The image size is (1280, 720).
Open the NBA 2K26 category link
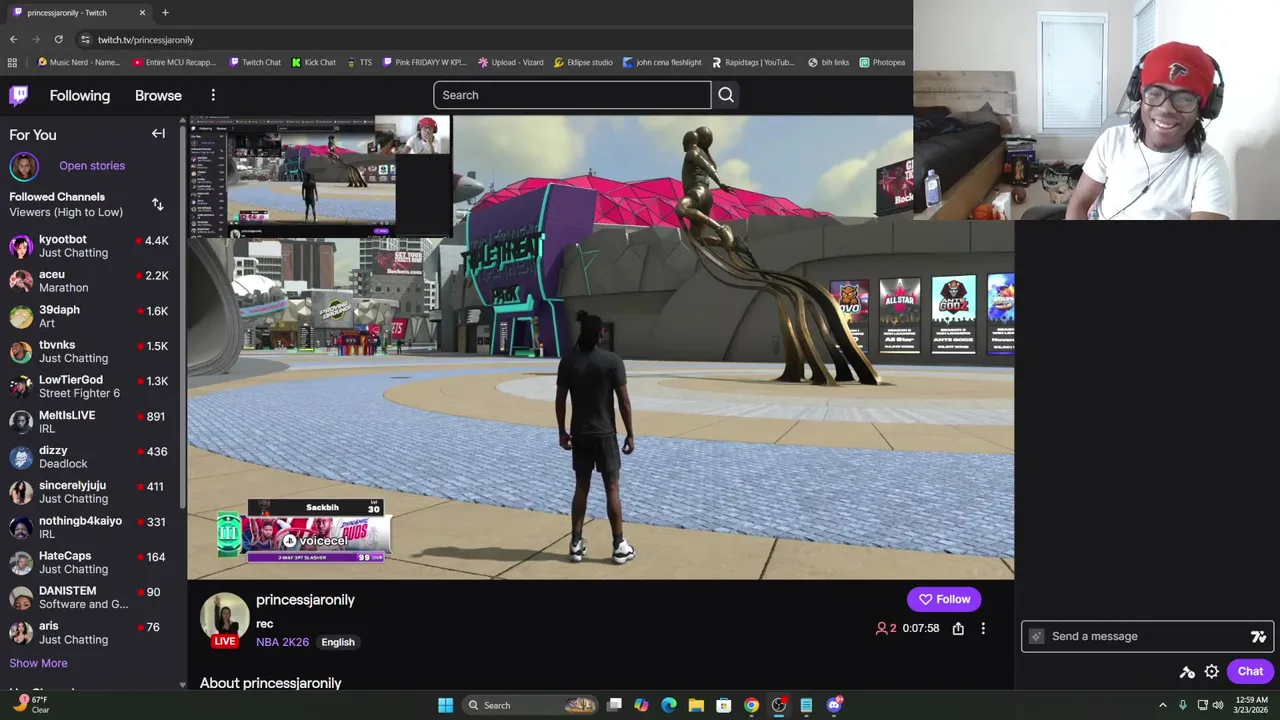pyautogui.click(x=282, y=642)
